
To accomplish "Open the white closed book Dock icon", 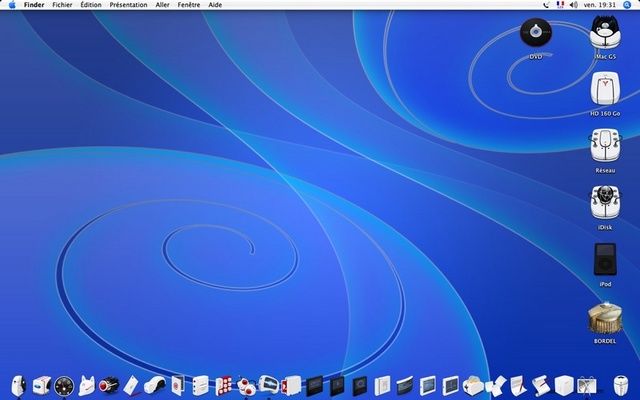I will point(382,386).
